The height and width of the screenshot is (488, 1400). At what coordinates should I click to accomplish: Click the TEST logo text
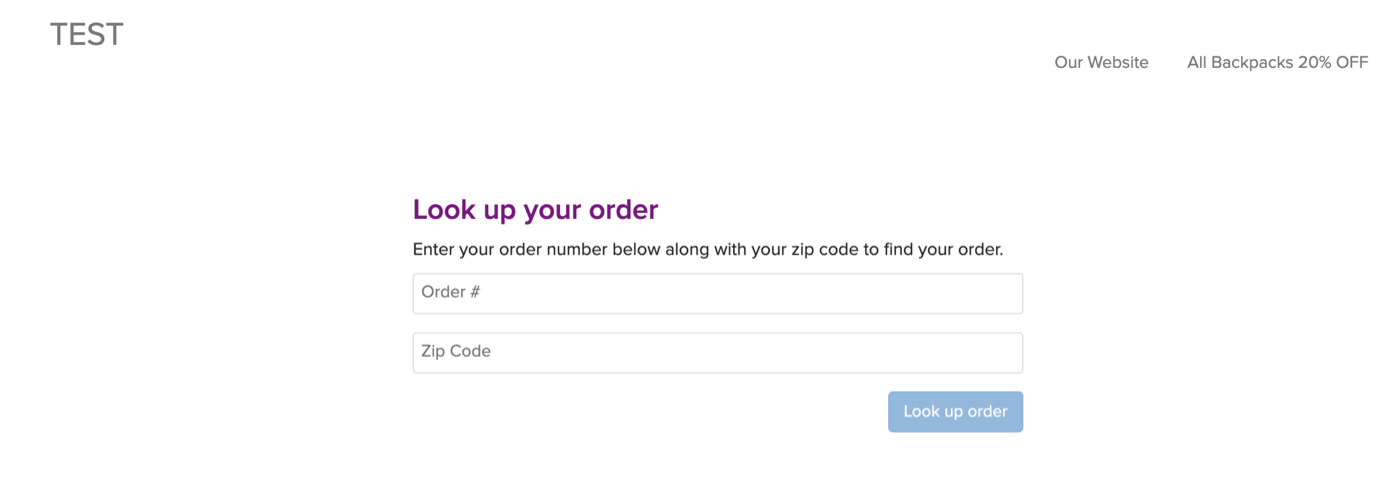tap(87, 35)
